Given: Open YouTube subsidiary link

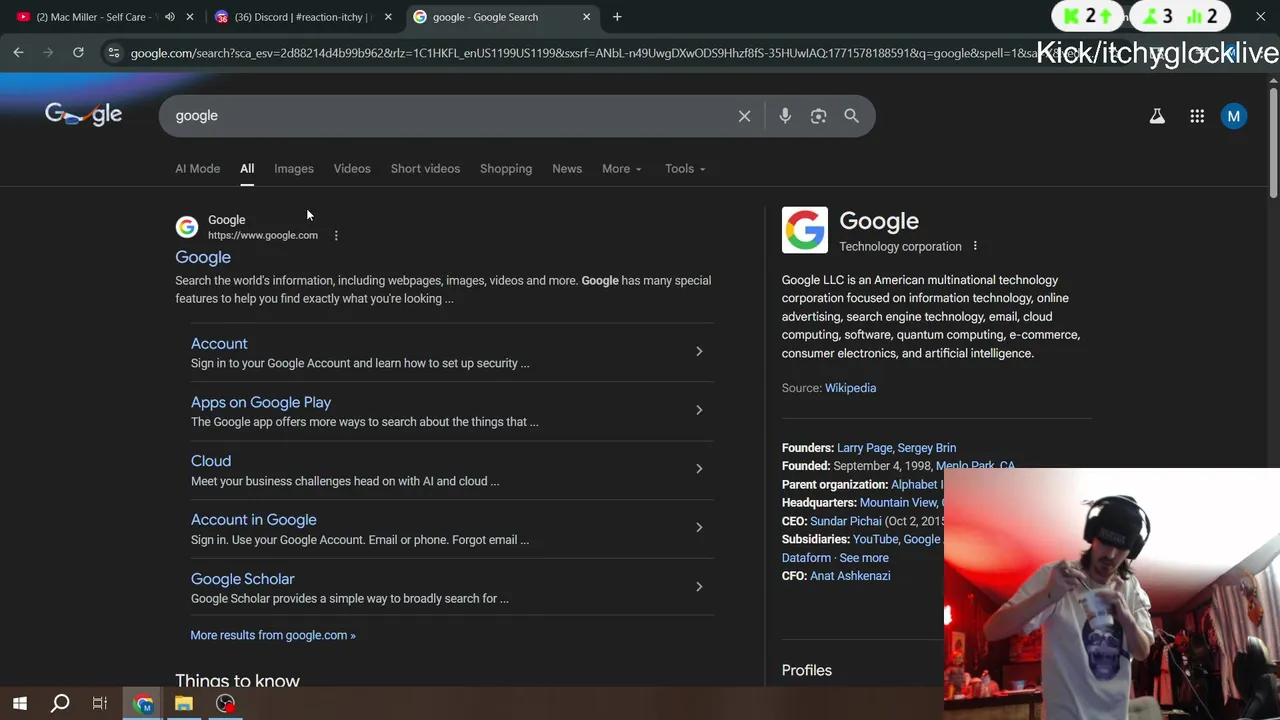Looking at the screenshot, I should pos(875,540).
